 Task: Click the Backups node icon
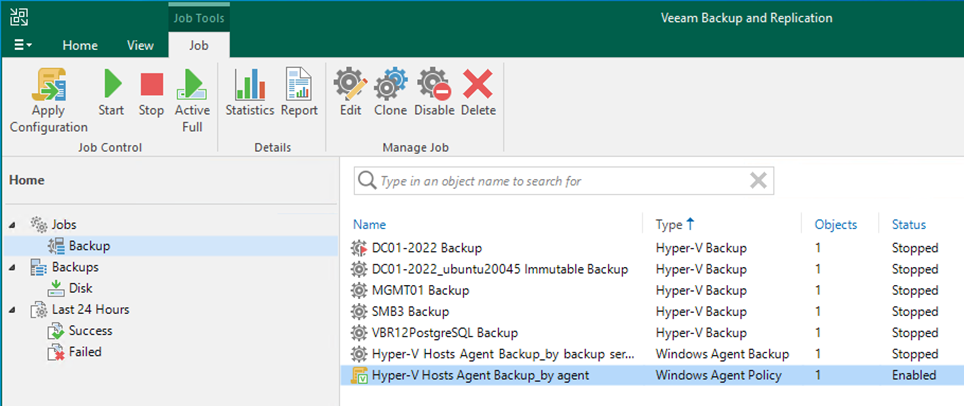tap(38, 268)
